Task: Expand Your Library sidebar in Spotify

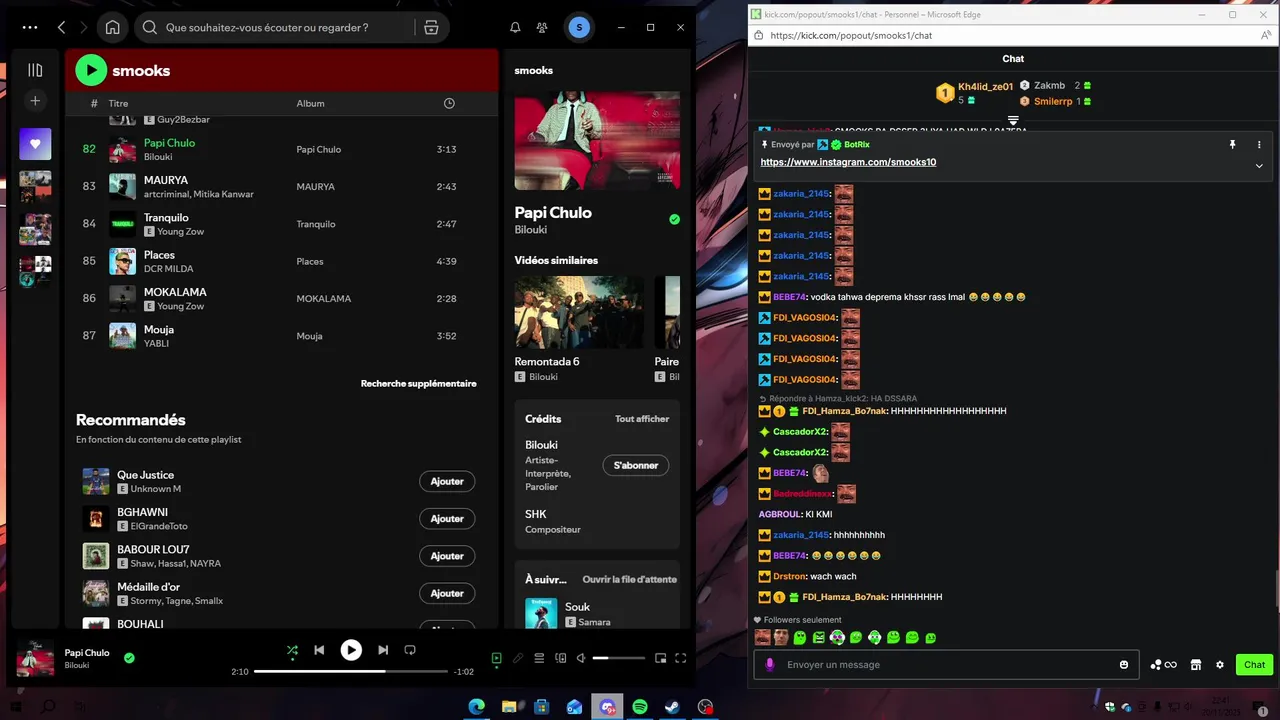Action: coord(35,70)
